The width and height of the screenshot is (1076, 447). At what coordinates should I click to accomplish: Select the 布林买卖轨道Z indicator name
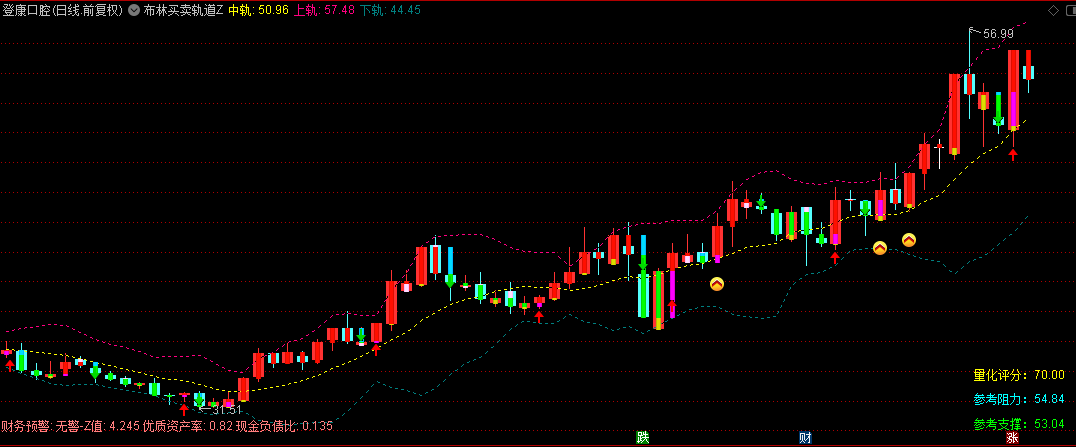(183, 10)
